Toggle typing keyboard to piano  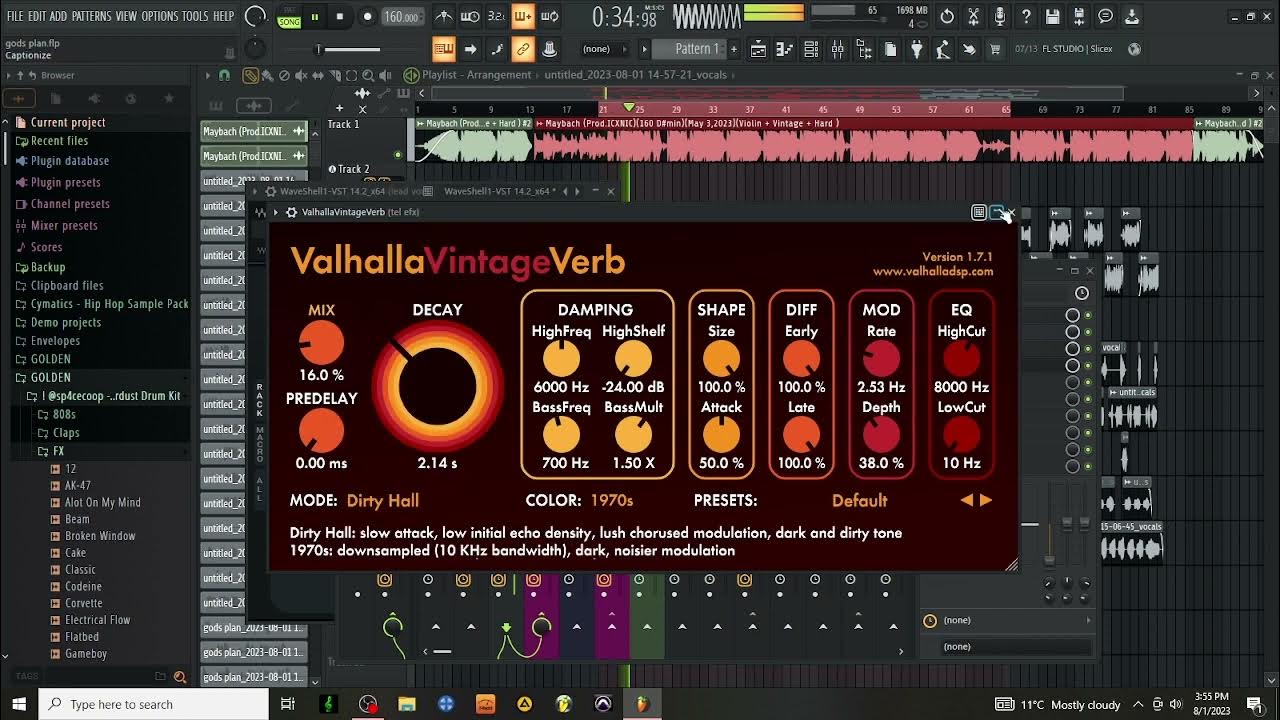click(444, 49)
